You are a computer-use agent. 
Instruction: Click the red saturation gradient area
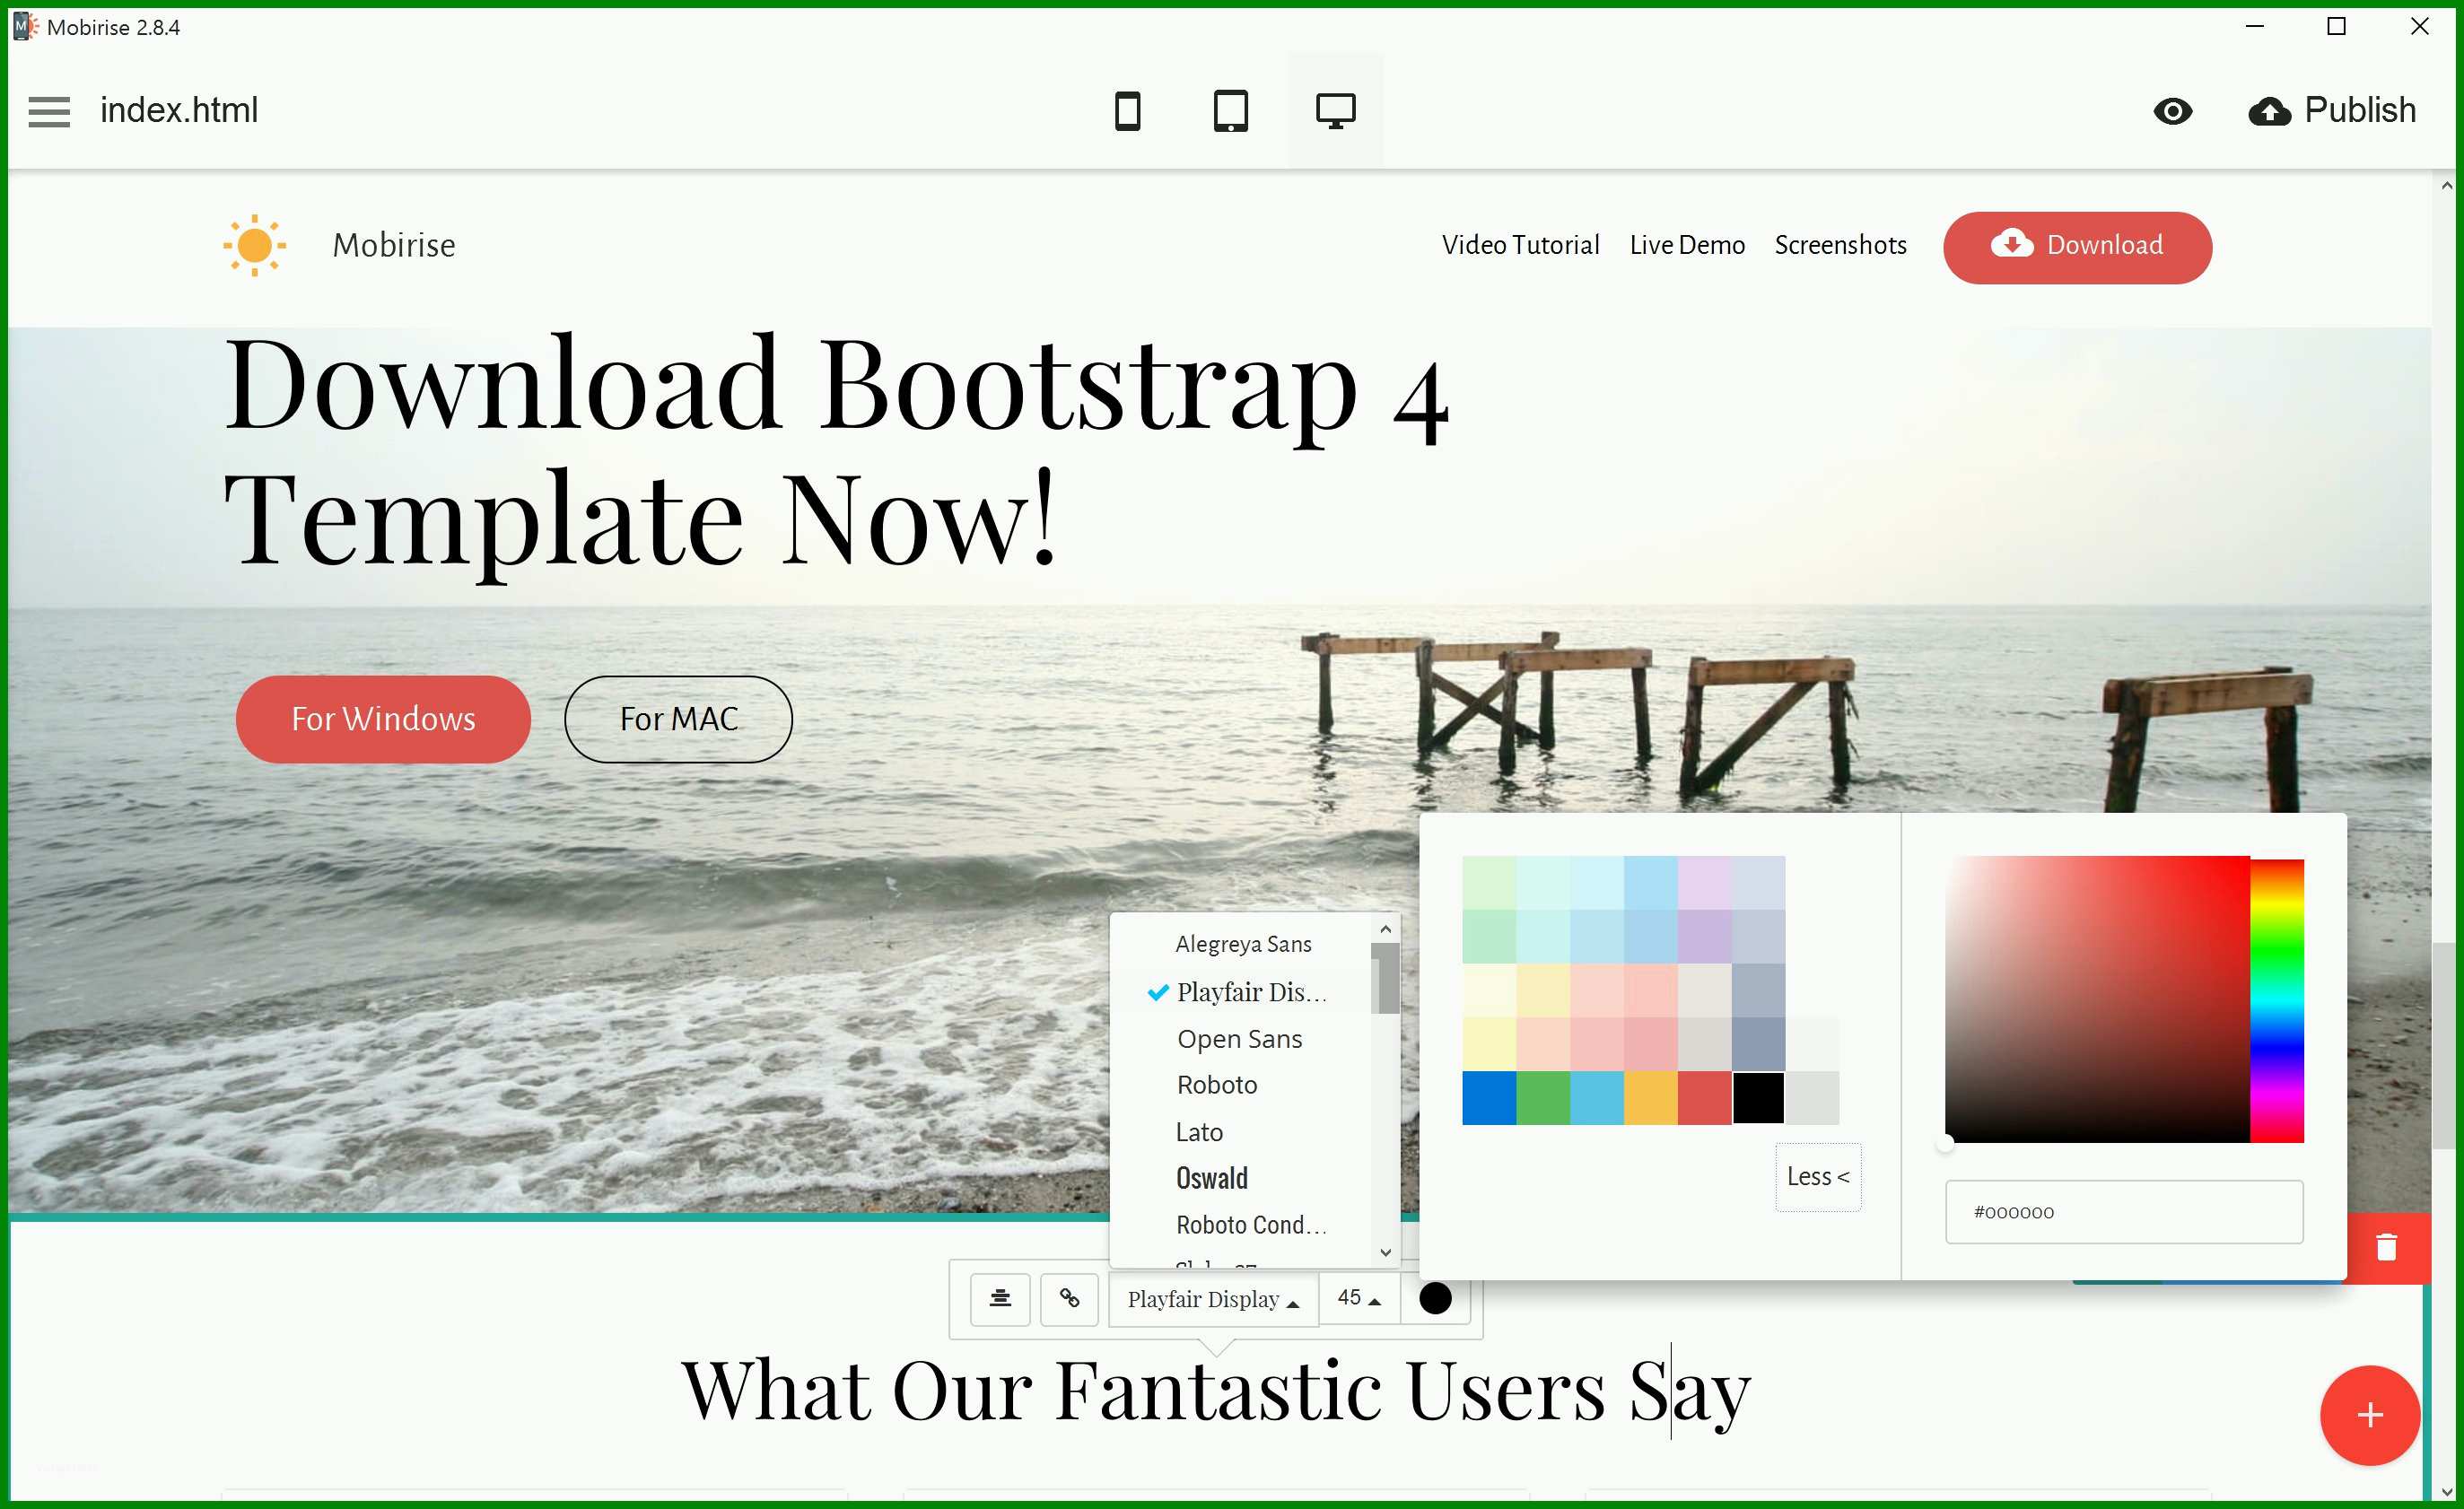pyautogui.click(x=2097, y=999)
